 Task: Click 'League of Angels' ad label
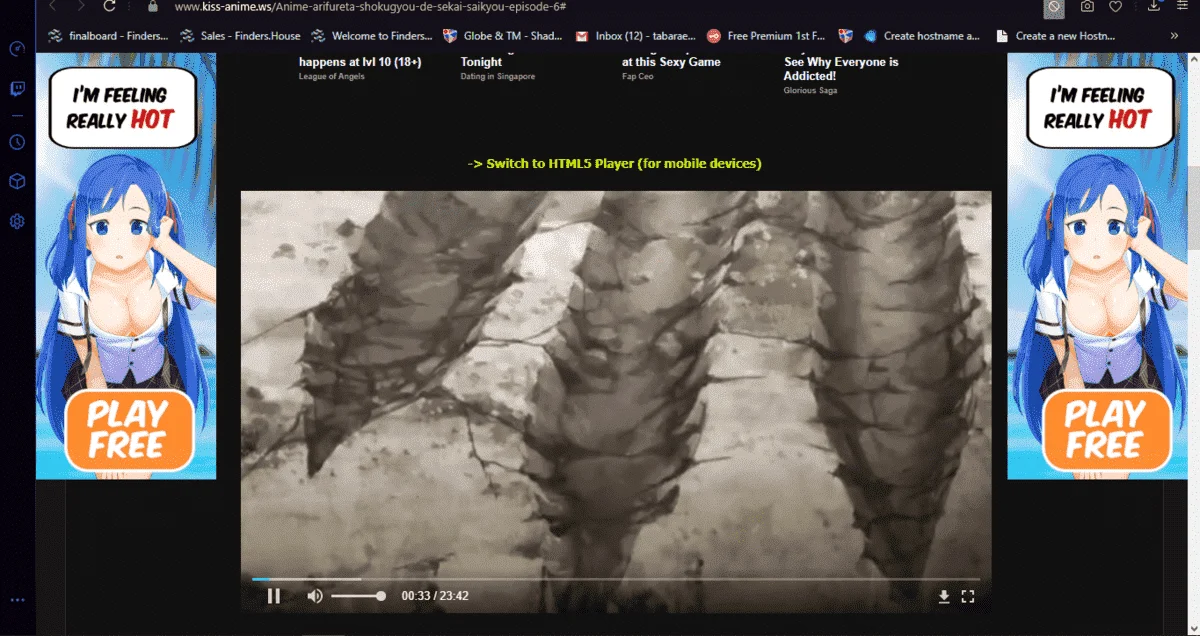coord(332,77)
